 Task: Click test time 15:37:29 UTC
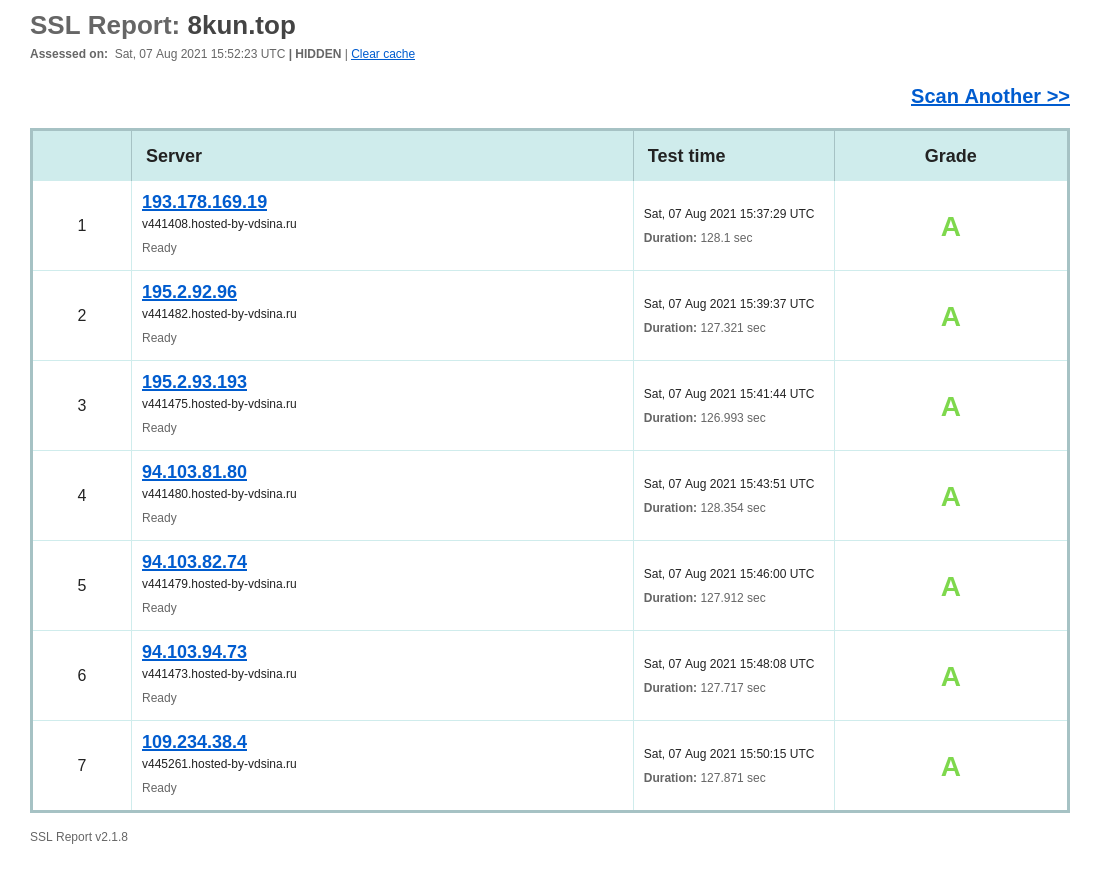[x=729, y=214]
